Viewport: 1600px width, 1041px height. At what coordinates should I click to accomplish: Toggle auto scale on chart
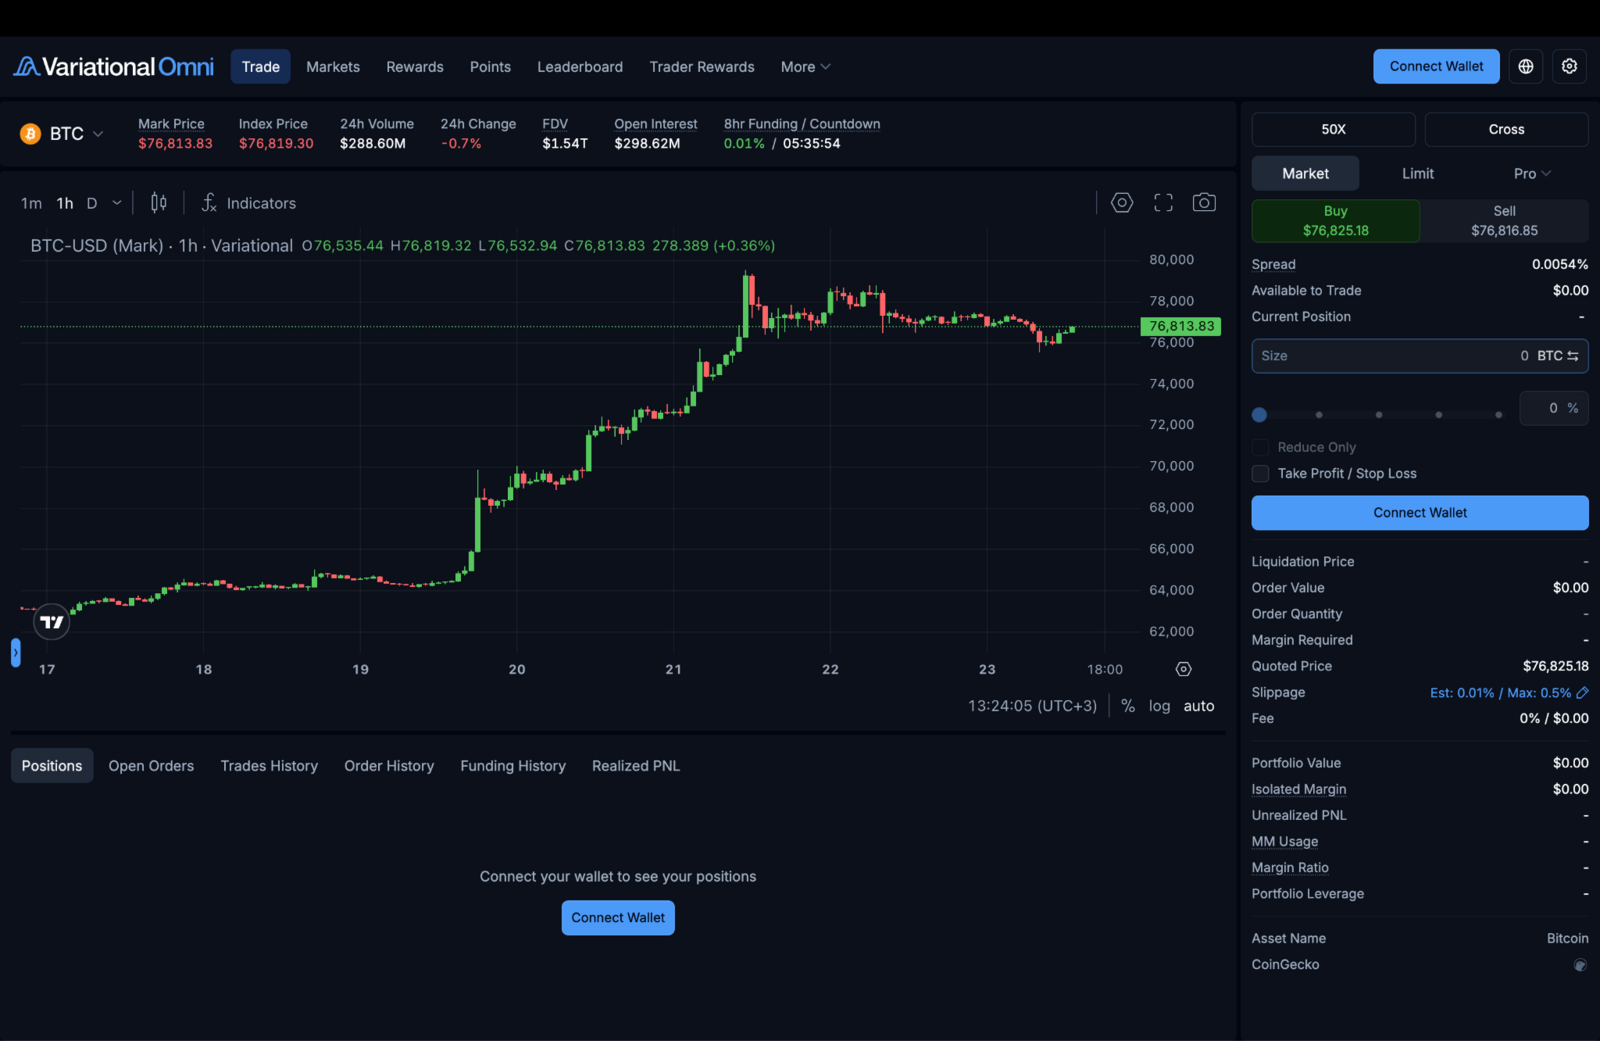[x=1199, y=706]
